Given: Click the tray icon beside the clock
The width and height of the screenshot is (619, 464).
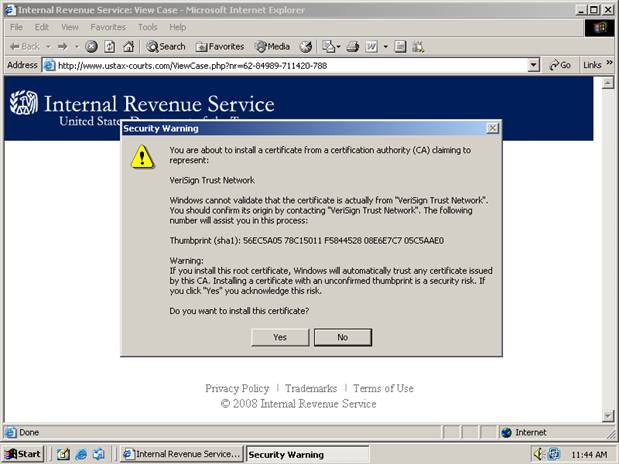Looking at the screenshot, I should click(553, 454).
